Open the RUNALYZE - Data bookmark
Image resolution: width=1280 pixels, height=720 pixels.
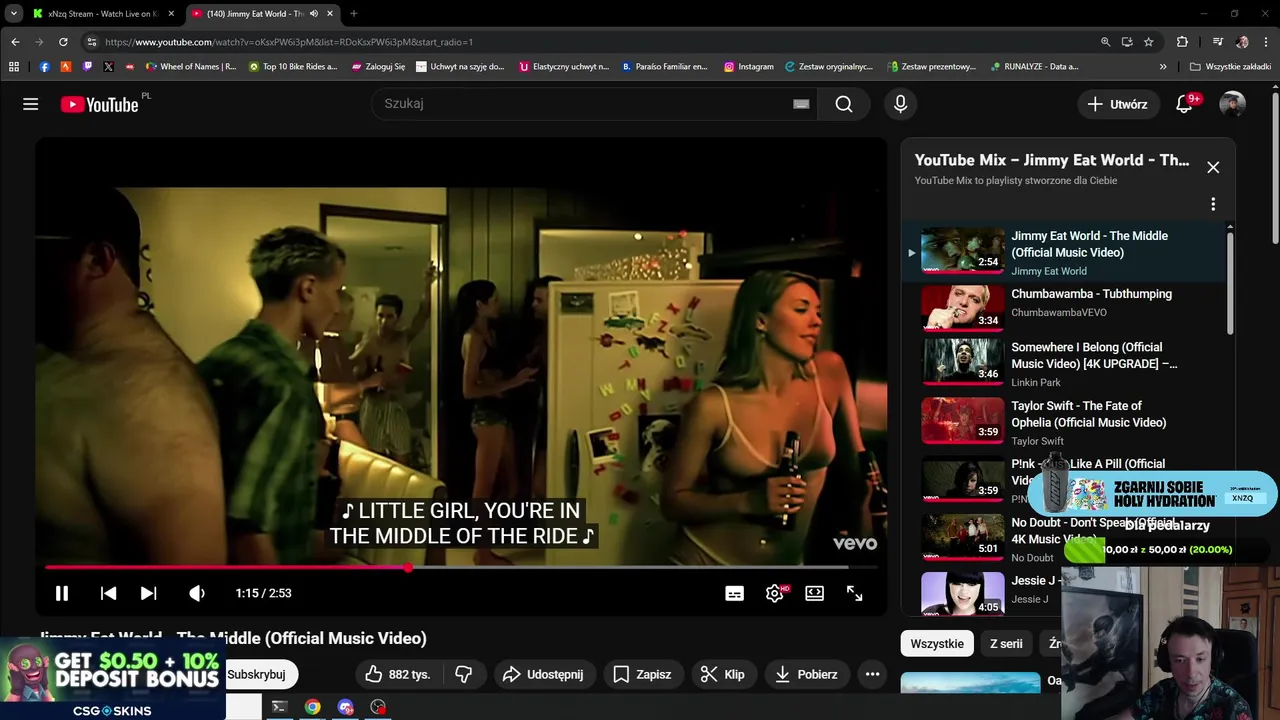tap(1034, 67)
